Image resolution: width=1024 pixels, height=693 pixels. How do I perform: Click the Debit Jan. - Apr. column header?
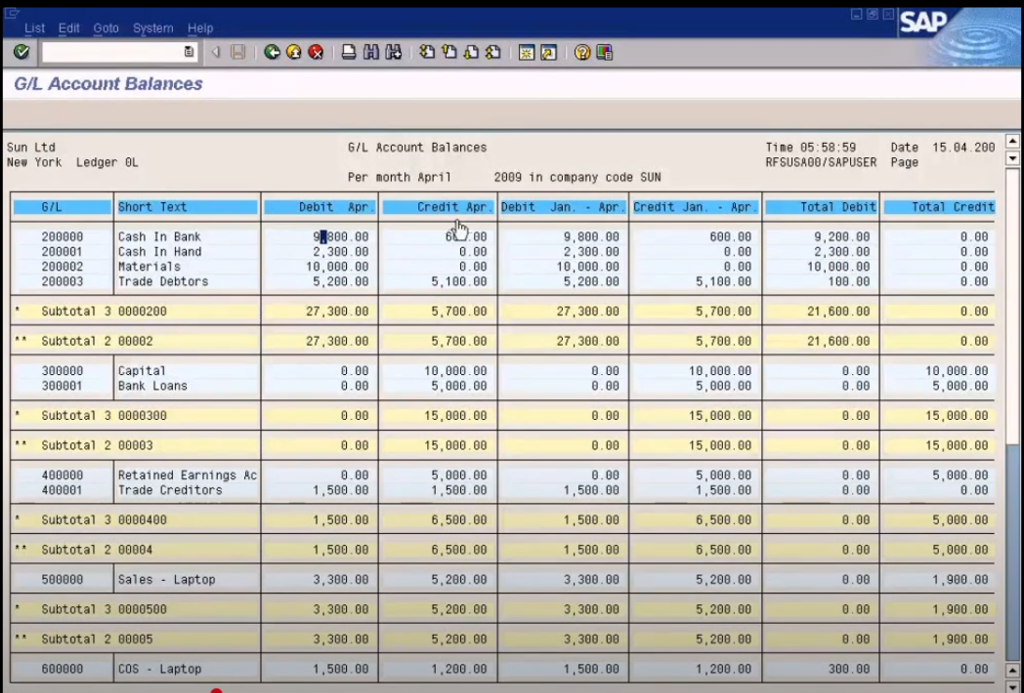[x=563, y=207]
